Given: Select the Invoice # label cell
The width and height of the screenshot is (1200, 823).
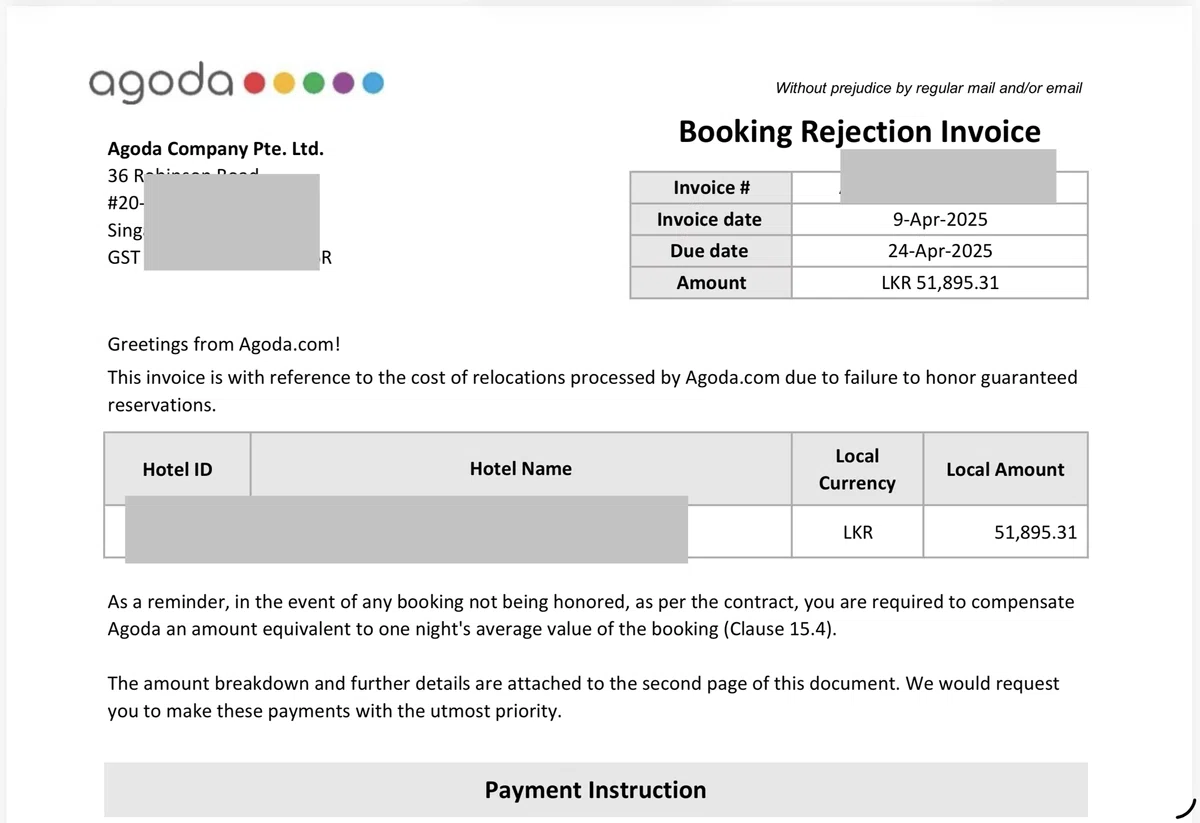Looking at the screenshot, I should click(x=711, y=188).
